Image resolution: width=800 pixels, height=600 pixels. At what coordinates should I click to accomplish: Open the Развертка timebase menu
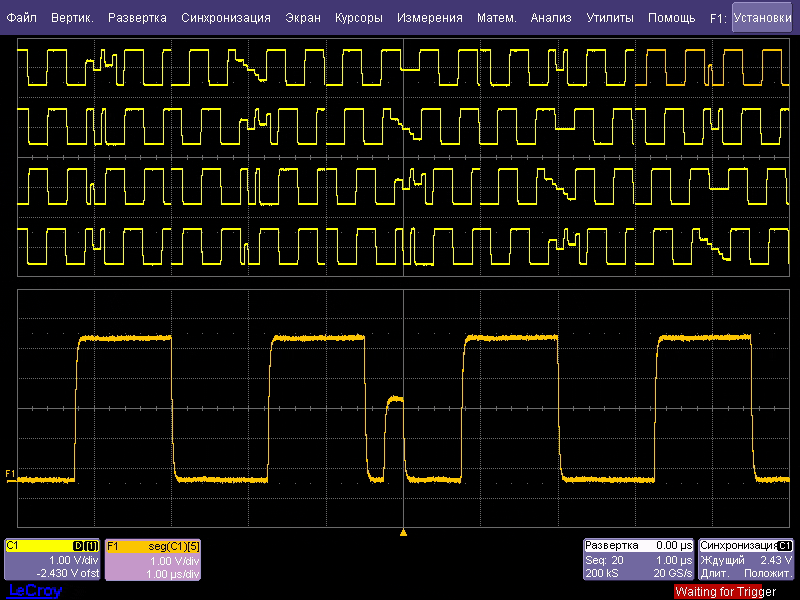point(138,18)
